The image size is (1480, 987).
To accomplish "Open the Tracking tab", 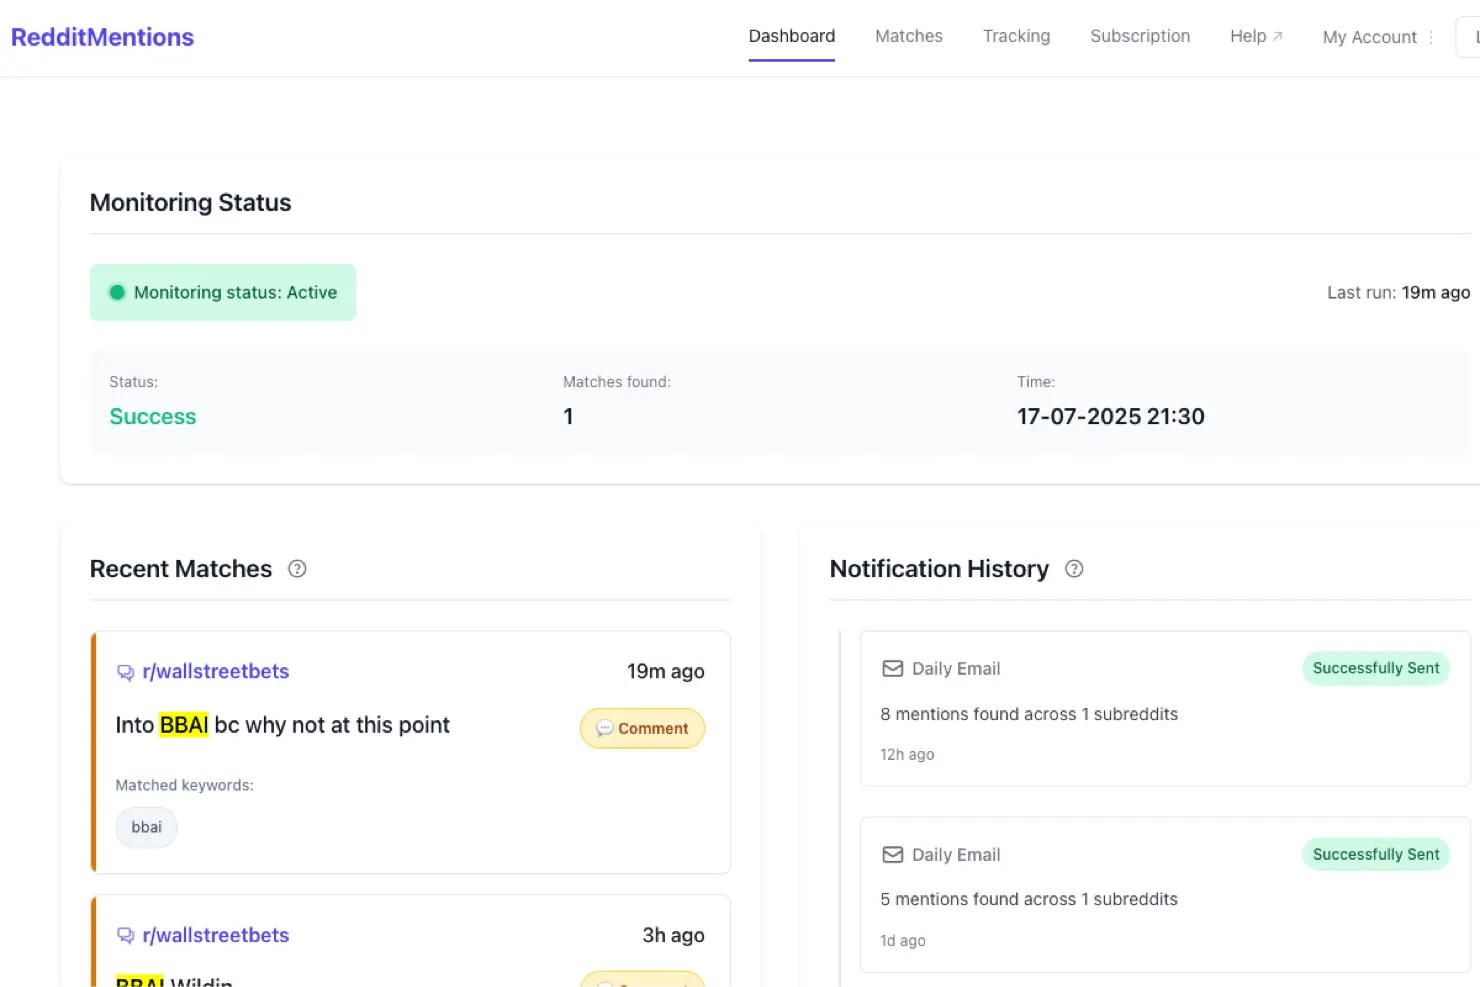I will click(1016, 36).
